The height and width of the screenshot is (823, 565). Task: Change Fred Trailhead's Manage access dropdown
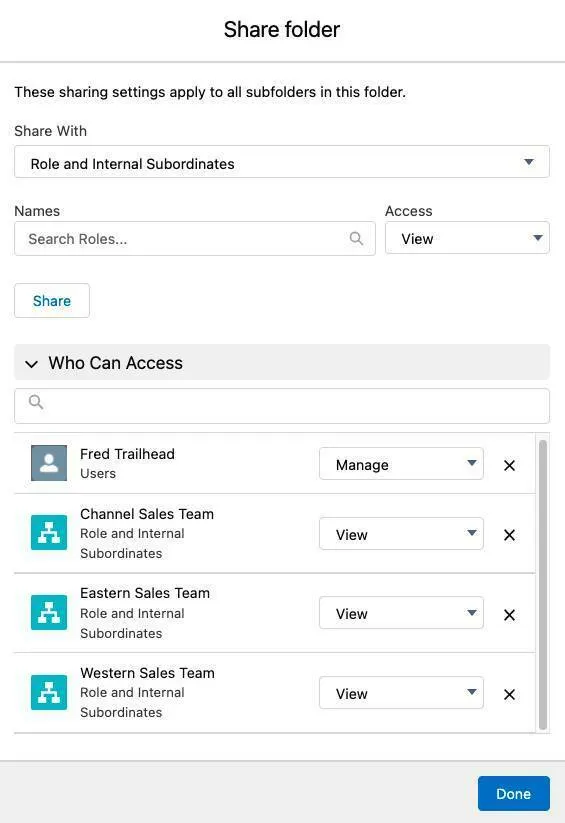(401, 463)
